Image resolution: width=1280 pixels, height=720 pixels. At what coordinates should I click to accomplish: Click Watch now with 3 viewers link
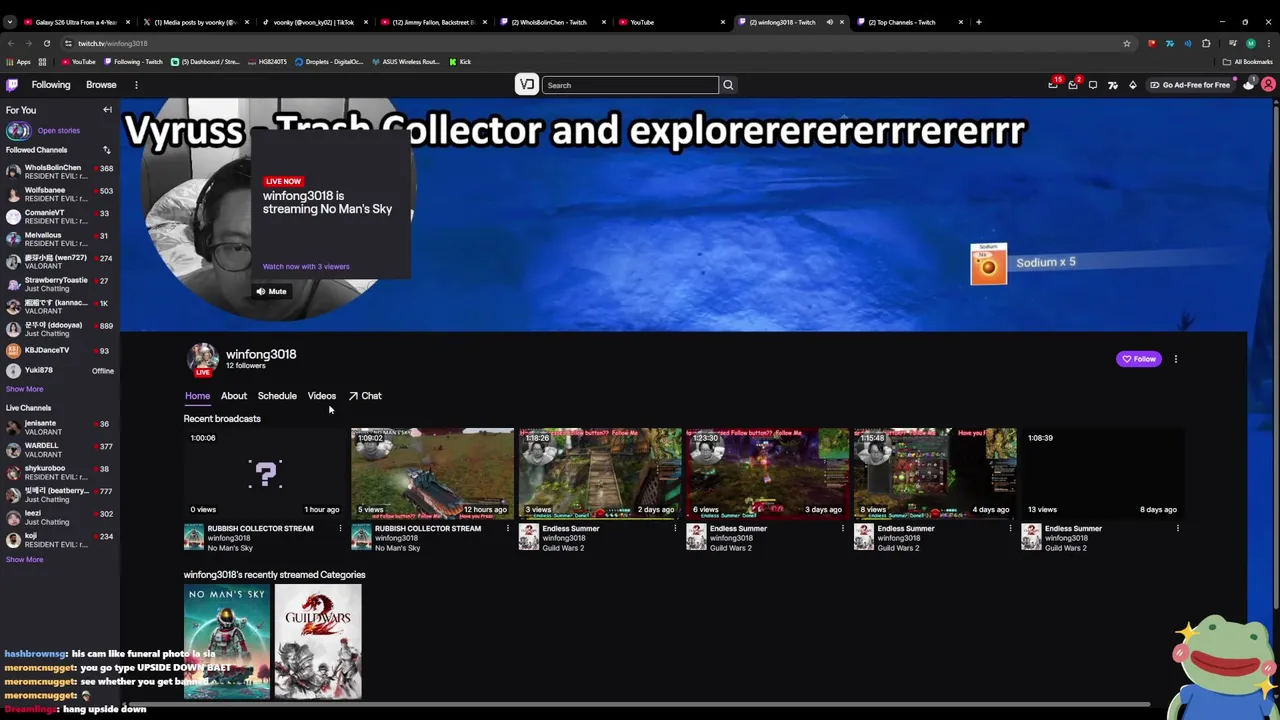click(x=306, y=267)
